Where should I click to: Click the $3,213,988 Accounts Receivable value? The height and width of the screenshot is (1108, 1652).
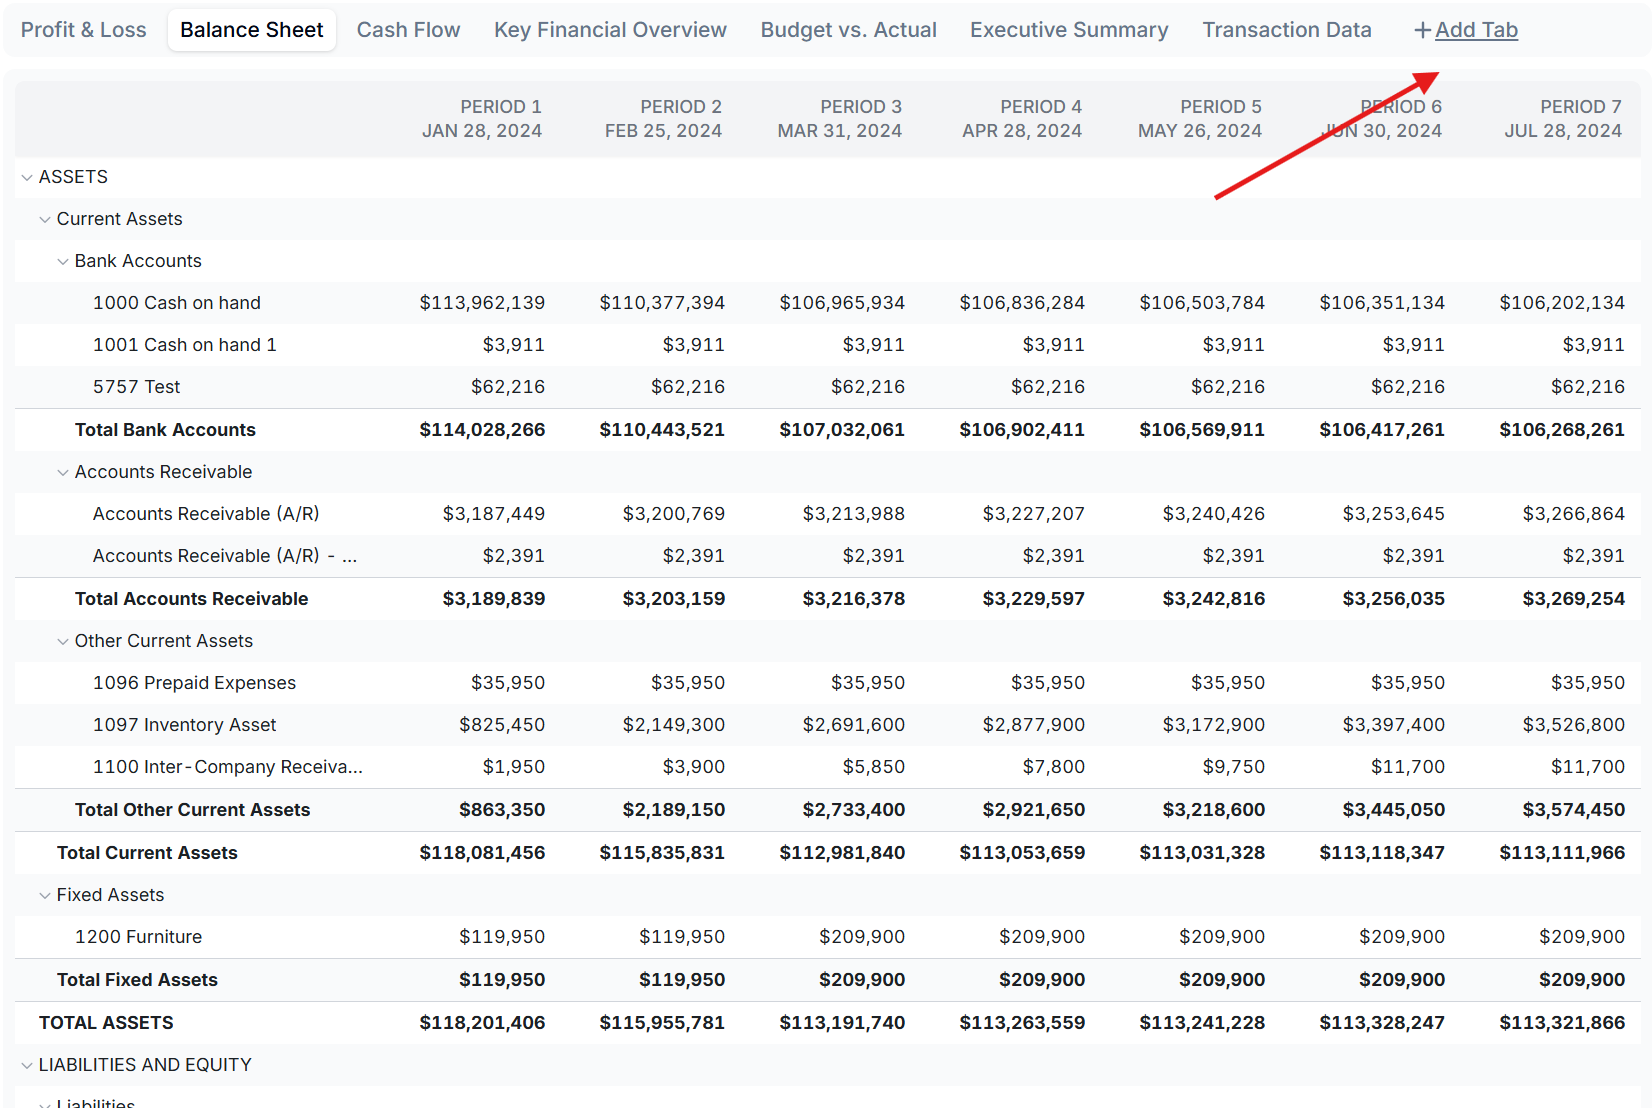tap(854, 514)
